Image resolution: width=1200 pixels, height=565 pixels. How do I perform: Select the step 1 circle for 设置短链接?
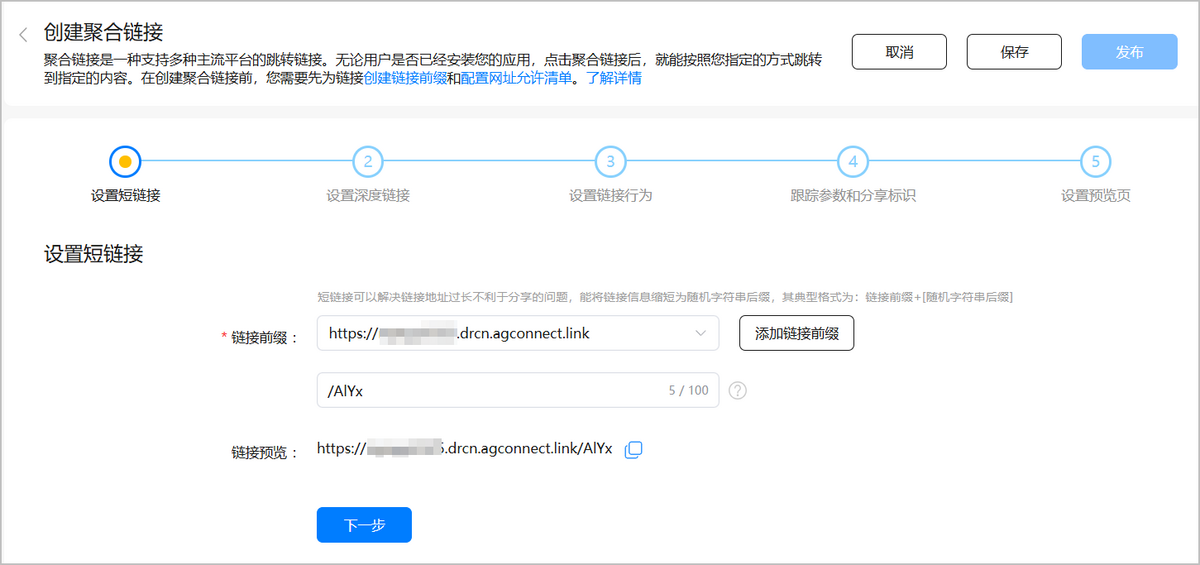tap(125, 161)
